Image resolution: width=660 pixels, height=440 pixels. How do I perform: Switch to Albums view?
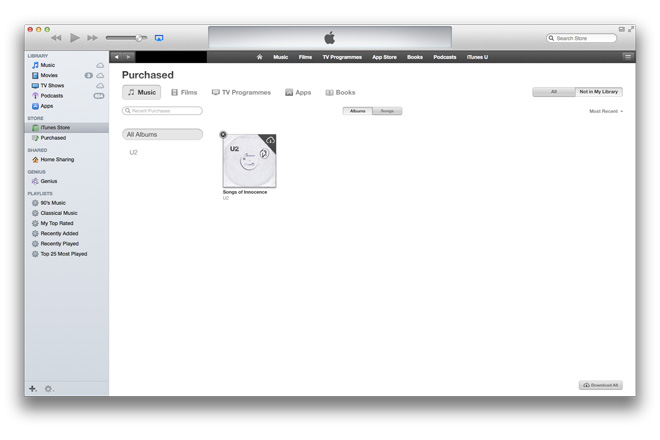pos(357,111)
